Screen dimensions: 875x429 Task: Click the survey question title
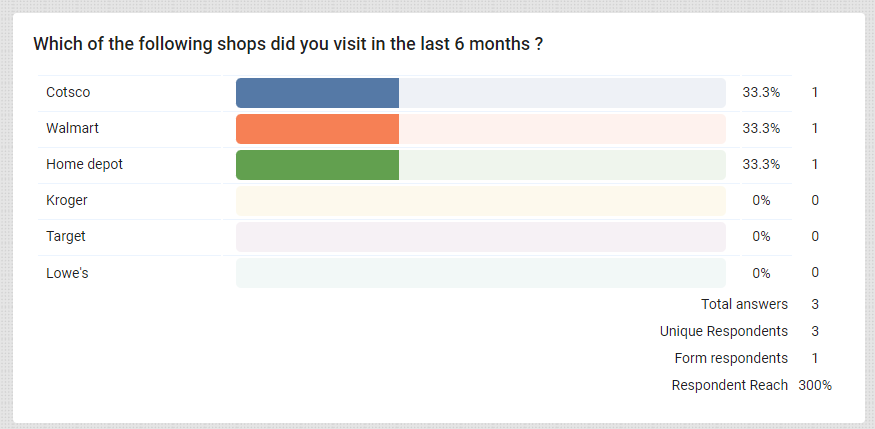tap(288, 45)
